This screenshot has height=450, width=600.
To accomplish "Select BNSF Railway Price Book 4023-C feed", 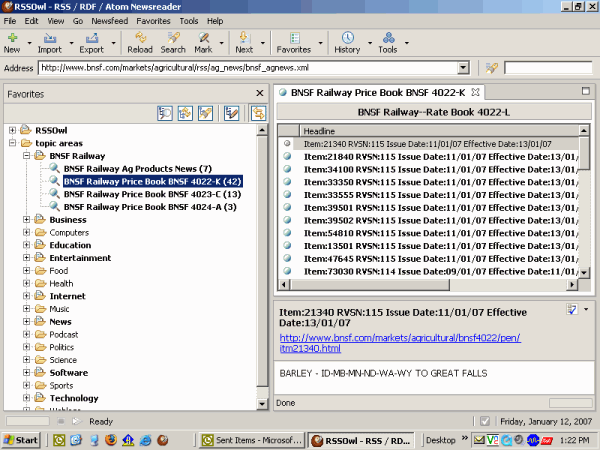I will point(152,194).
